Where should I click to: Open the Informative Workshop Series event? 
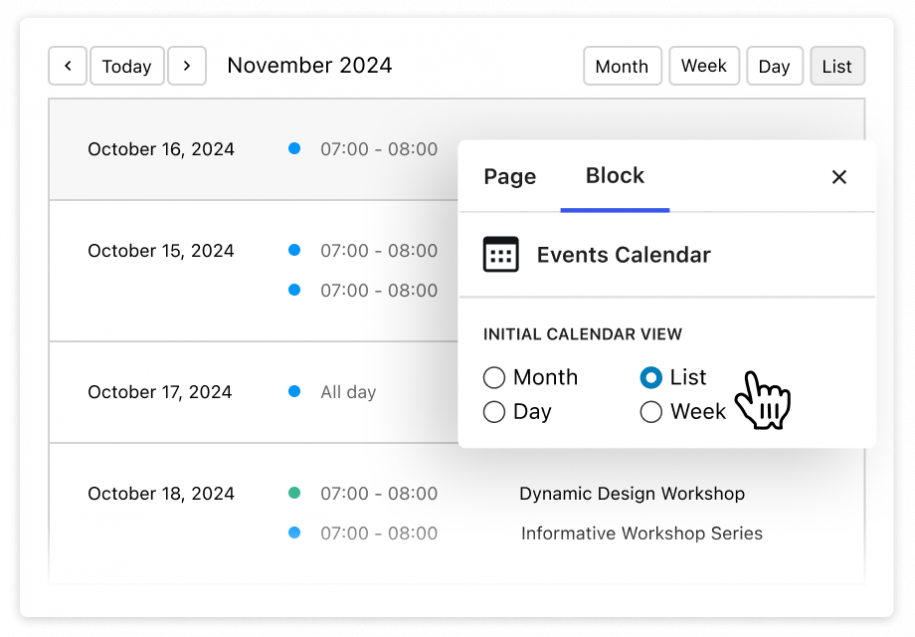[x=641, y=533]
